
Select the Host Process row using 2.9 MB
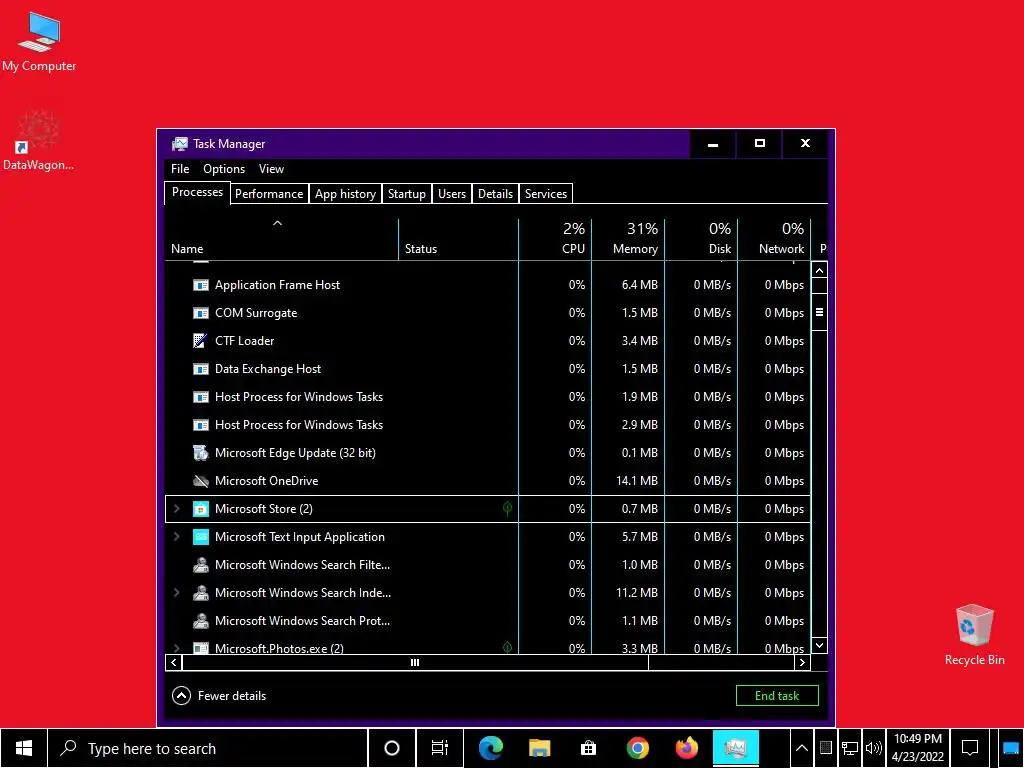[488, 425]
